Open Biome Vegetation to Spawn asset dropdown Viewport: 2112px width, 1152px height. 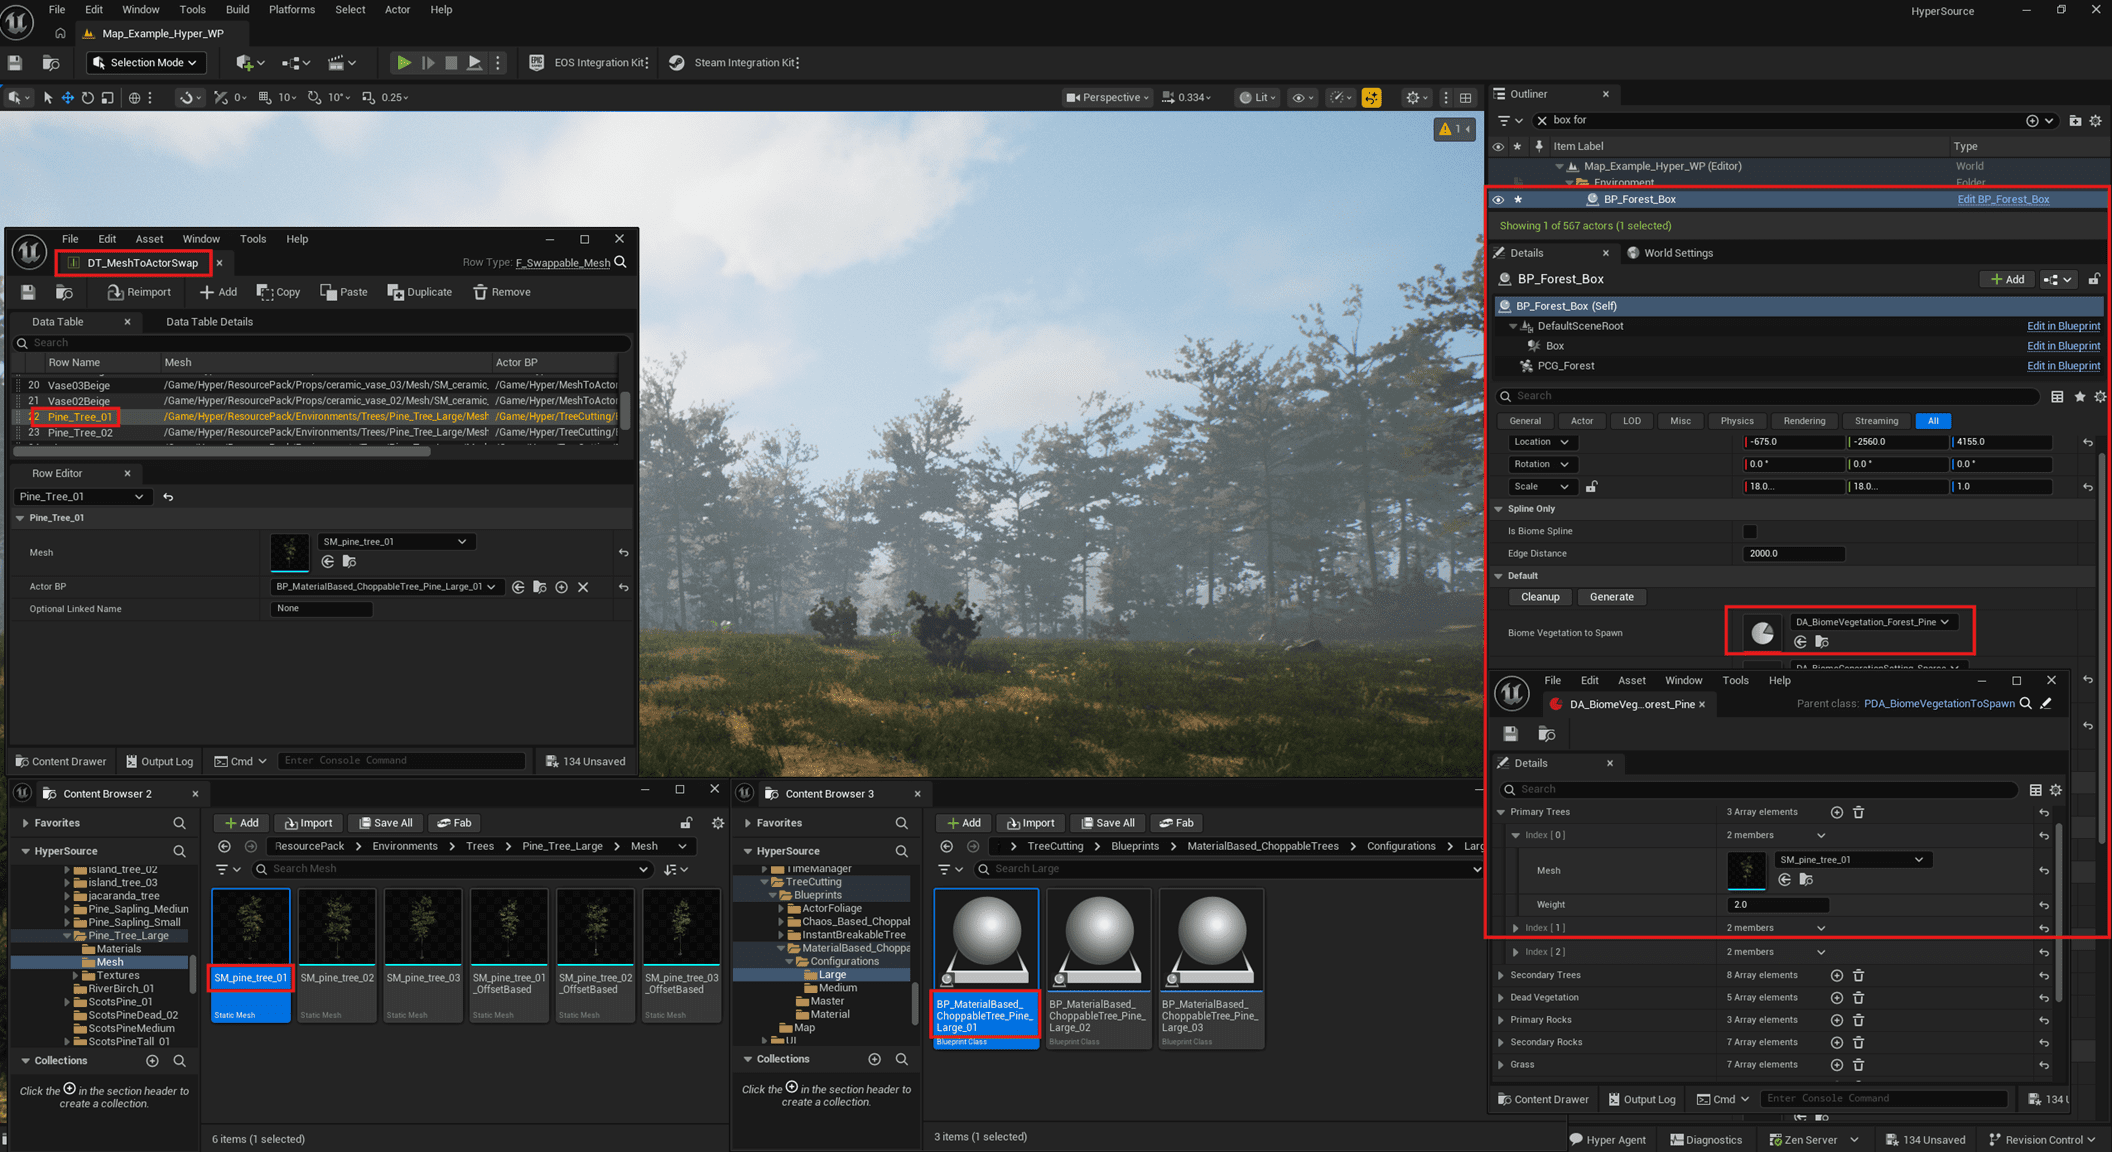[1873, 622]
